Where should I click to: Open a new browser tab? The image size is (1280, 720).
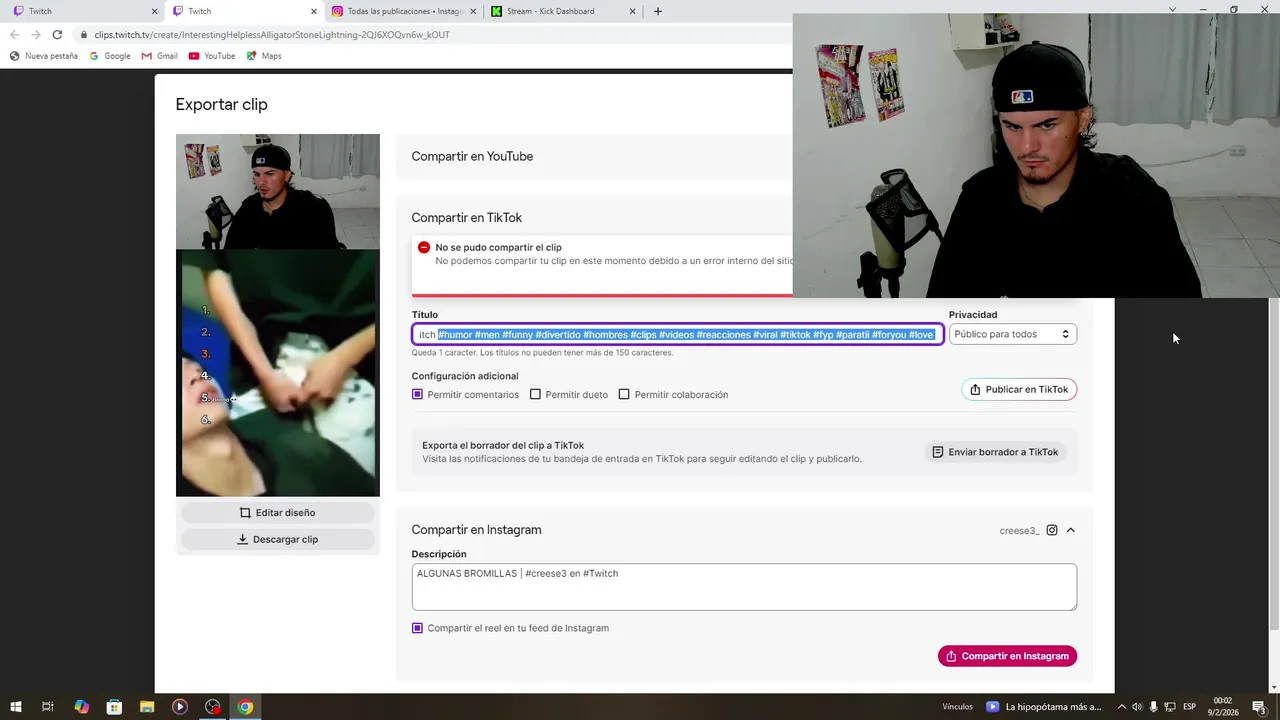[657, 11]
